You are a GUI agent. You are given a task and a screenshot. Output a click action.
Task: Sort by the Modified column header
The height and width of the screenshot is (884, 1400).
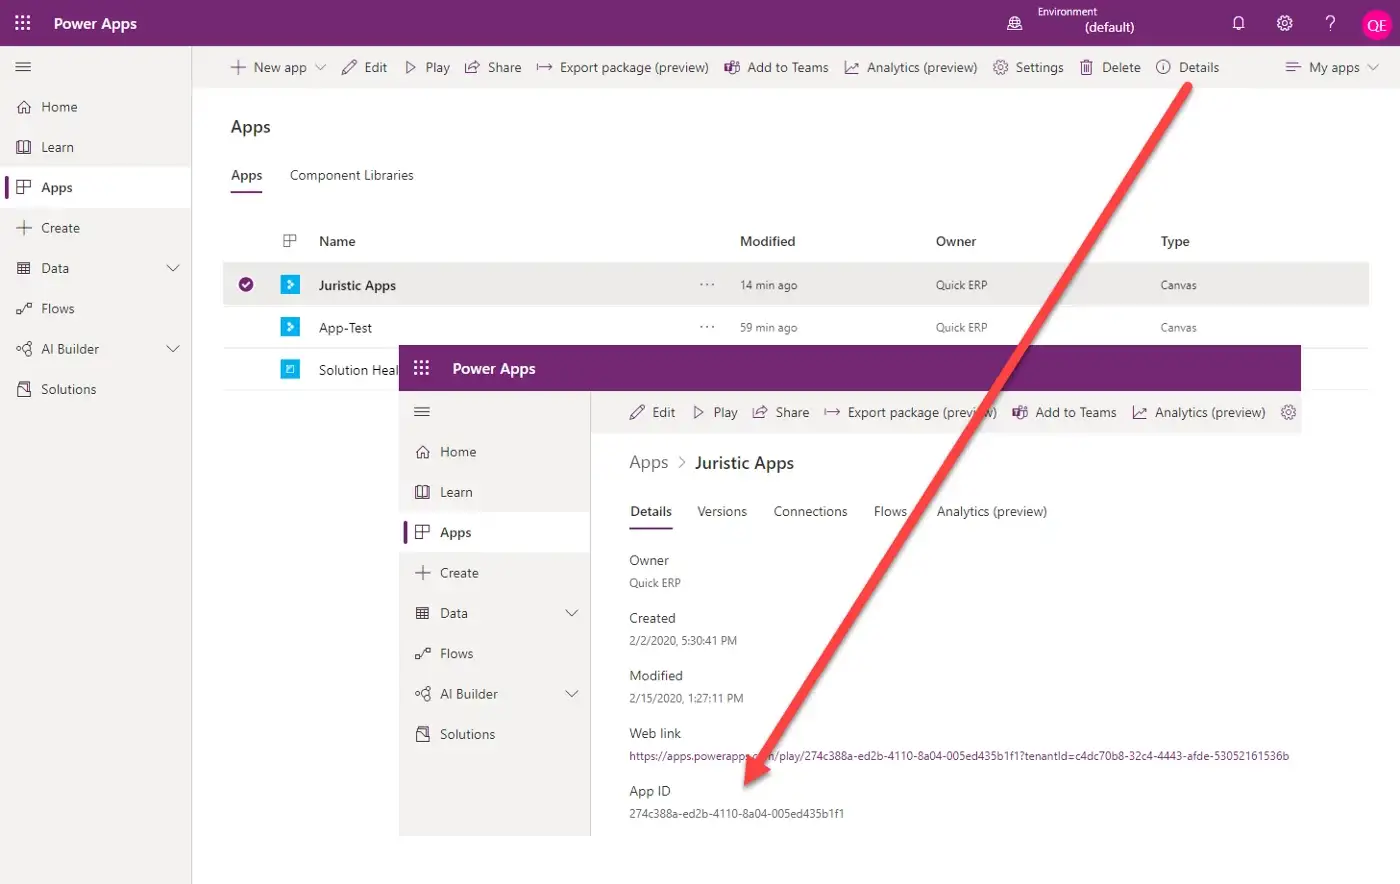767,241
